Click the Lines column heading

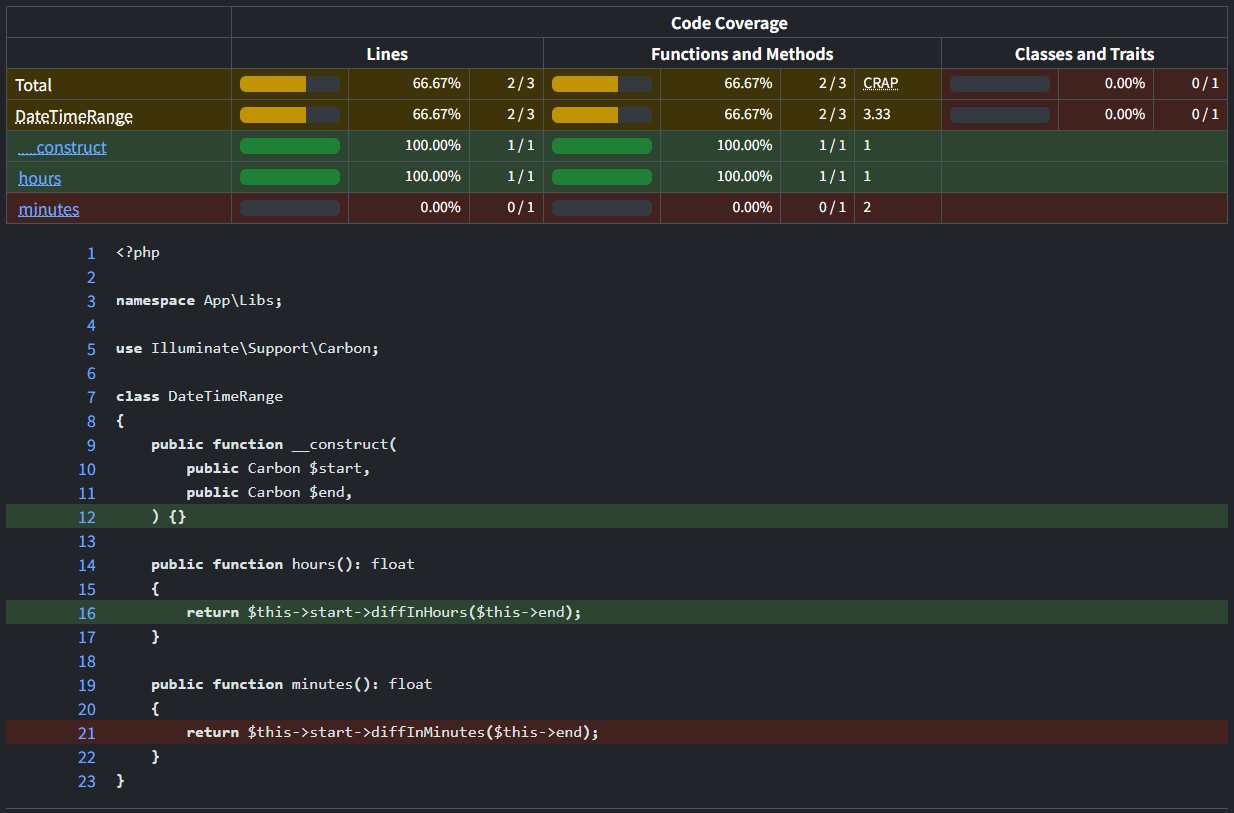click(387, 54)
